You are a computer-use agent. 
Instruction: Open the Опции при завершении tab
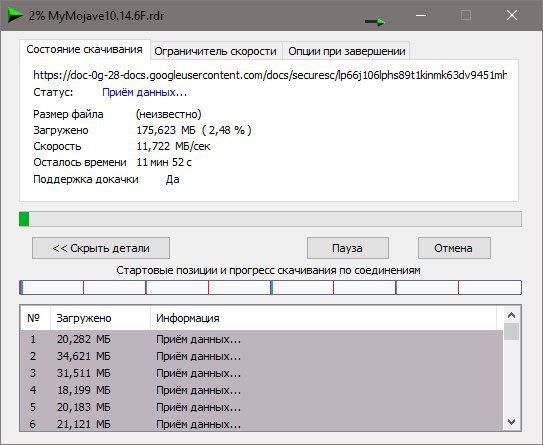(347, 51)
